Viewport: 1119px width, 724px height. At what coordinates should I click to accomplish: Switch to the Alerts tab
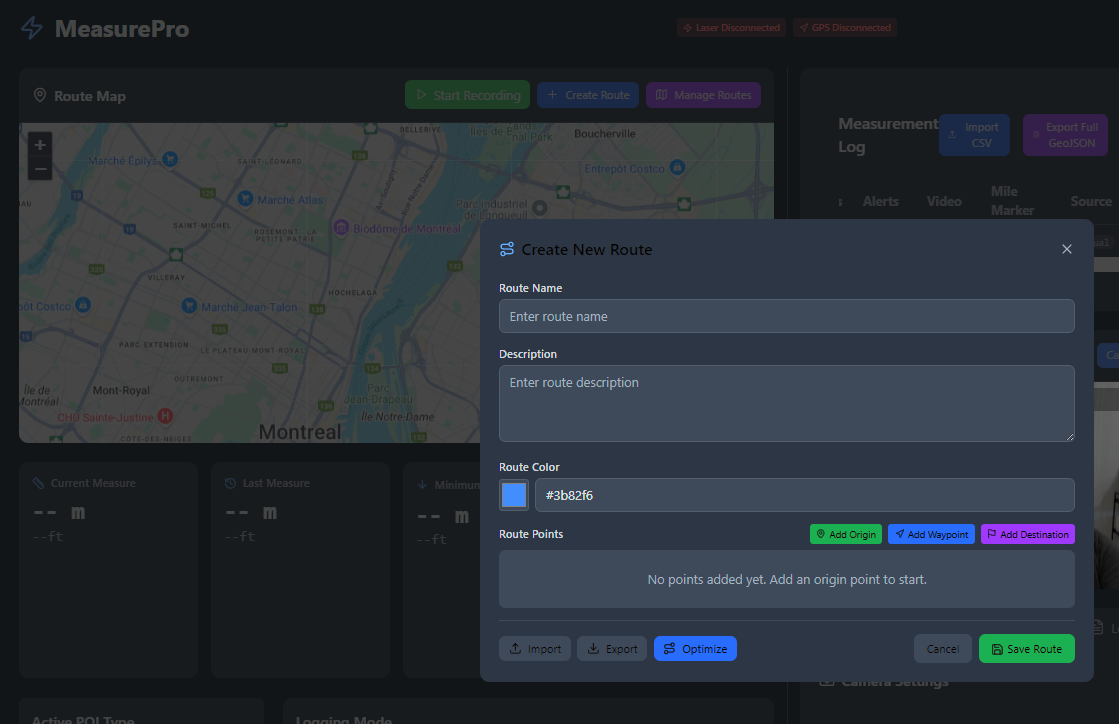pos(880,201)
